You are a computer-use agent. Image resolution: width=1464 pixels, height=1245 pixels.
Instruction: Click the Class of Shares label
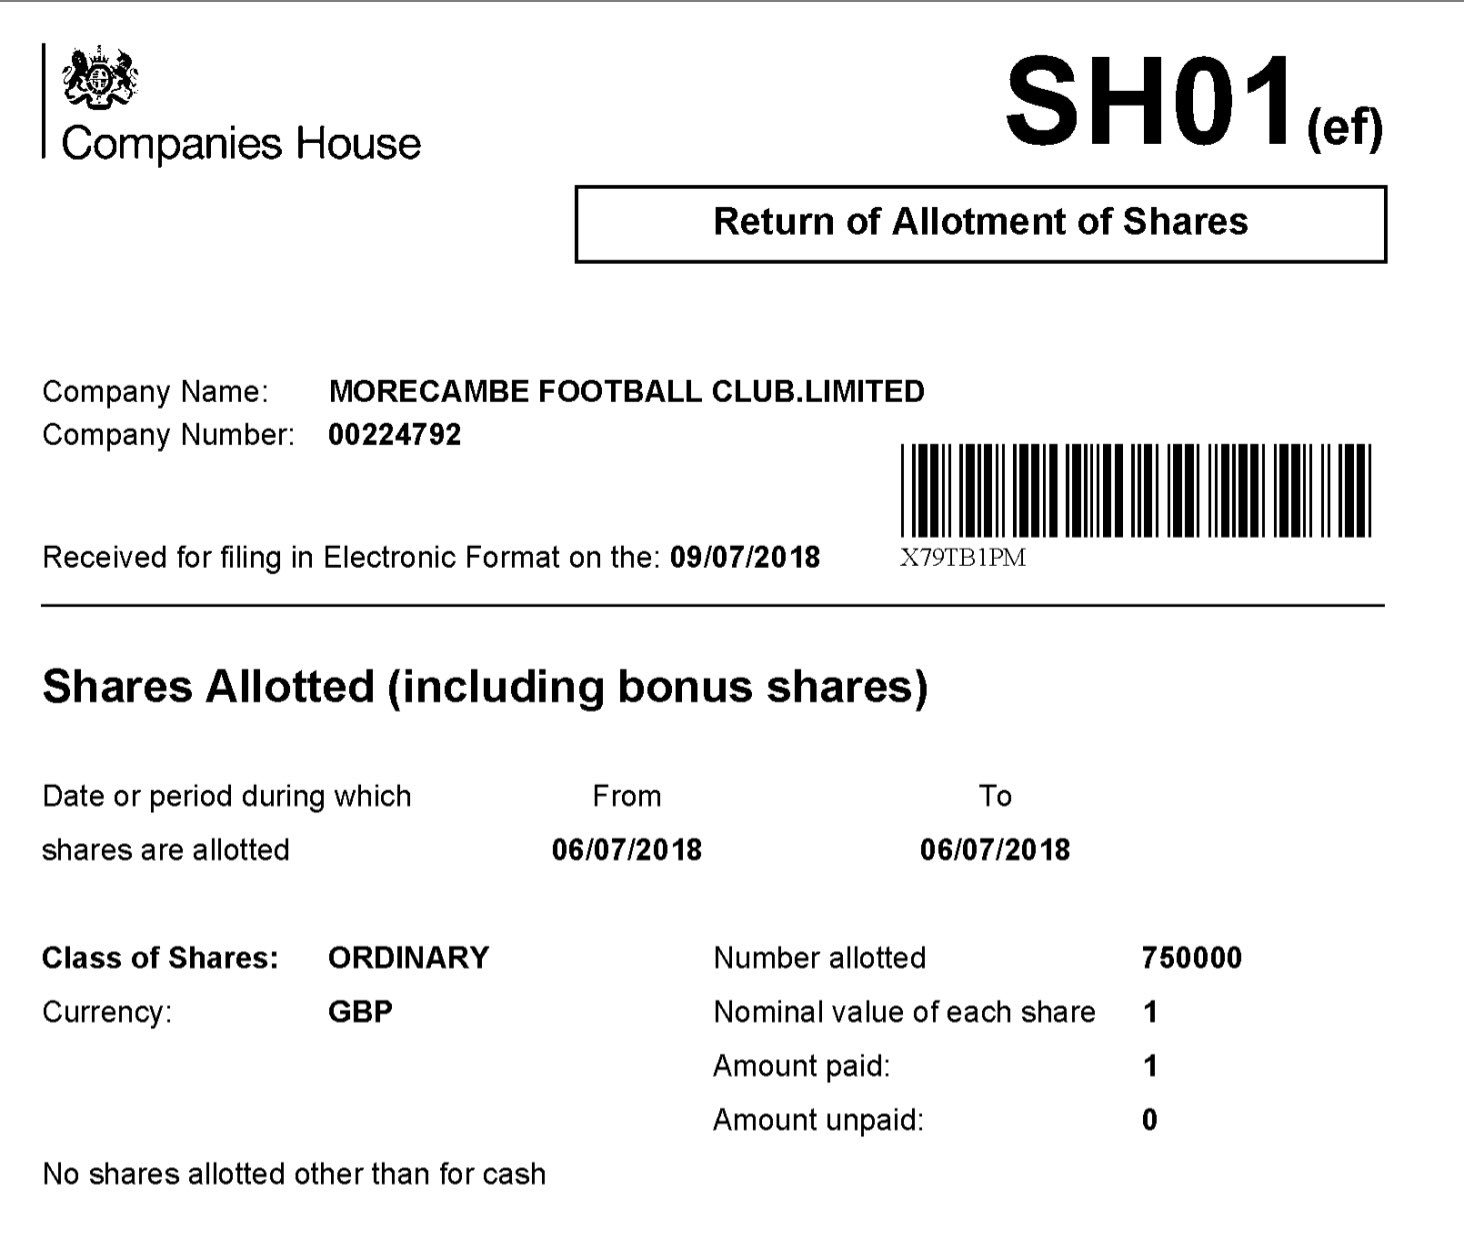[160, 958]
